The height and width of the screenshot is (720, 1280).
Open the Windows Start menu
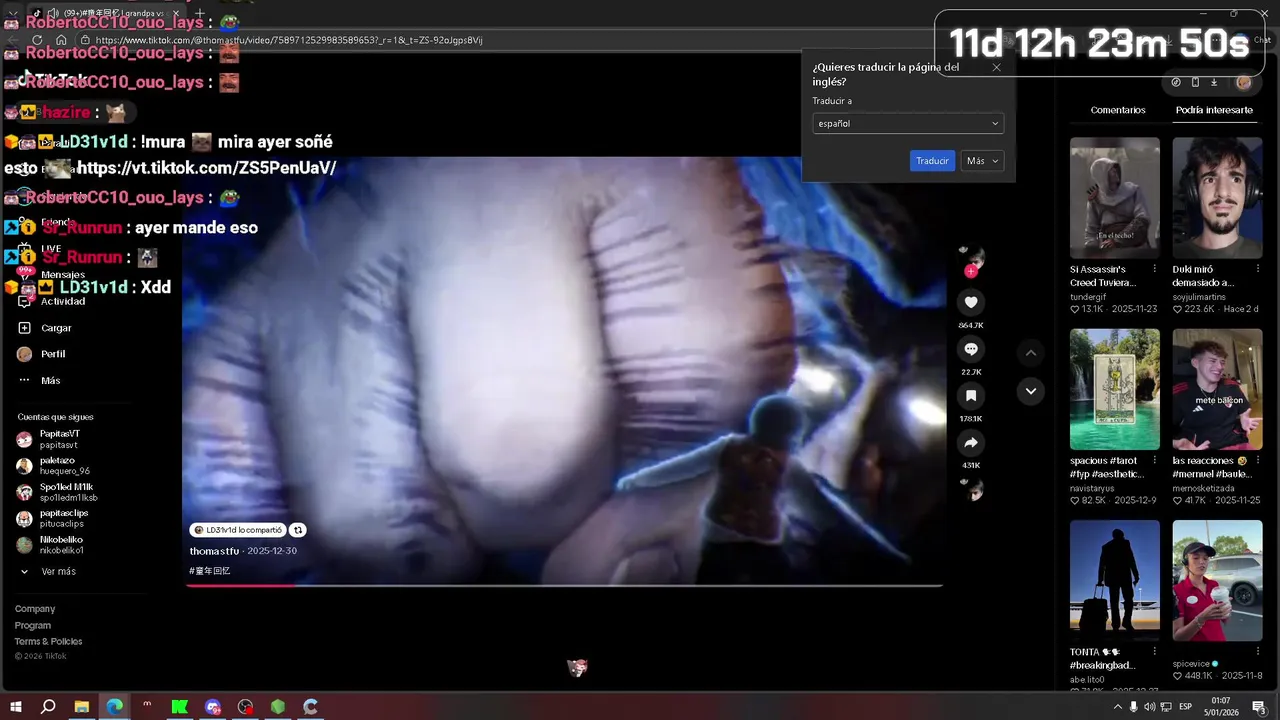[16, 707]
